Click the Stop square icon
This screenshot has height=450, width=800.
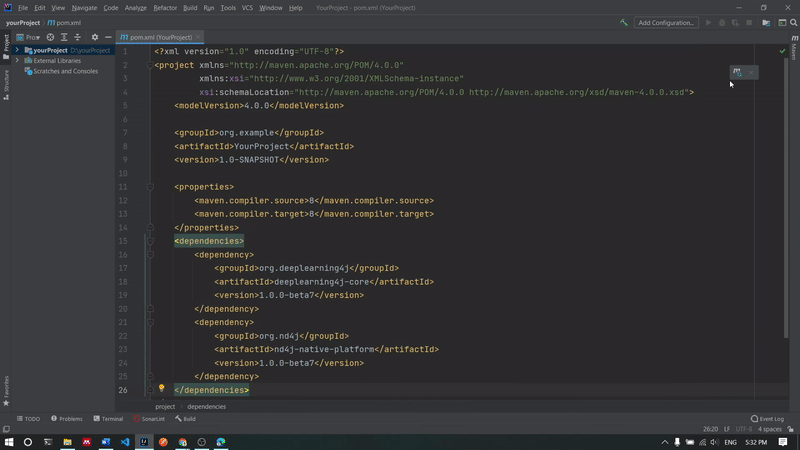pos(749,22)
